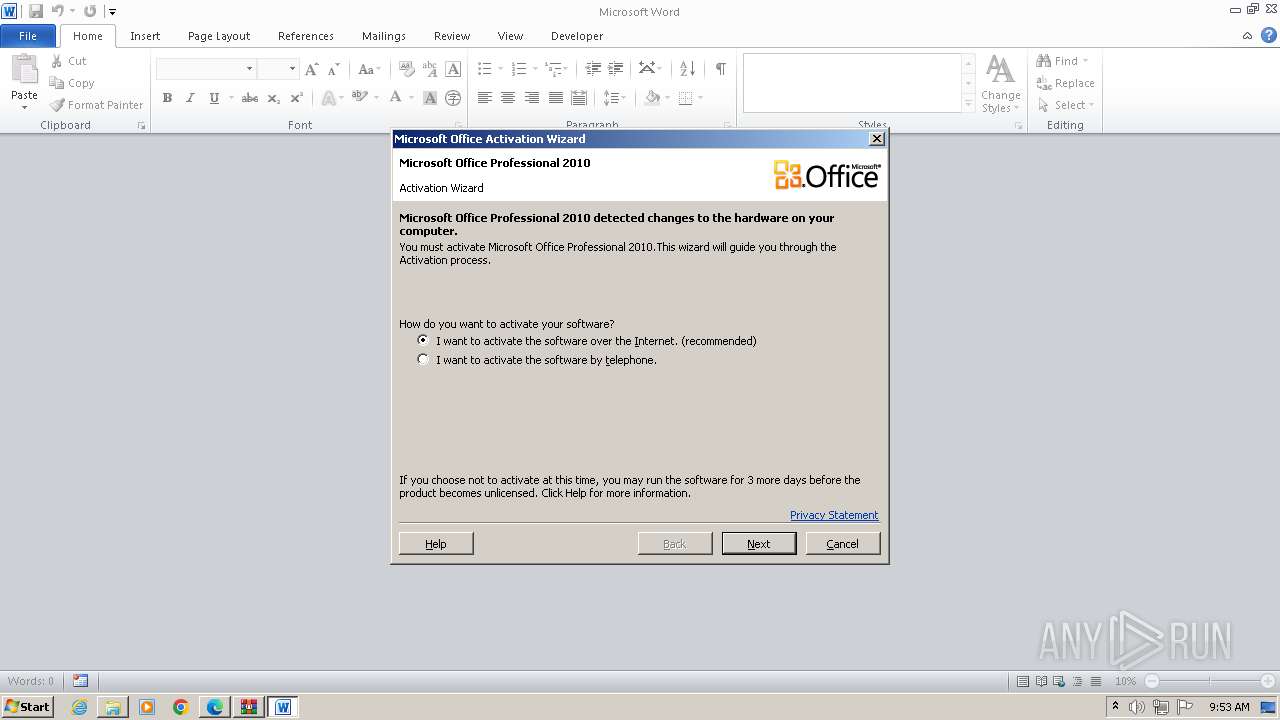
Task: Click the Grow Font icon
Action: [x=312, y=69]
